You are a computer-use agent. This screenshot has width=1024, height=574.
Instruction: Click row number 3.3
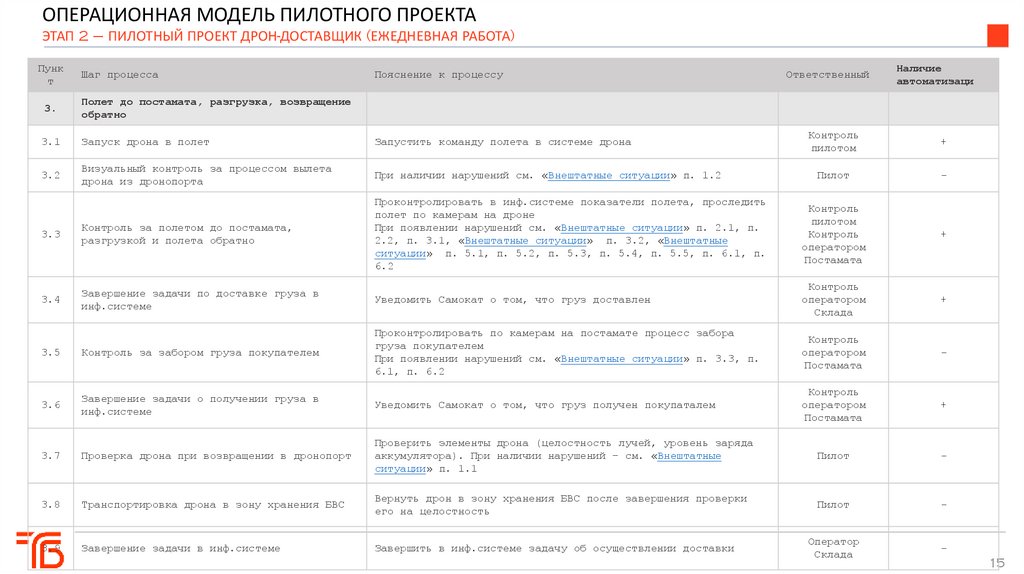click(x=50, y=234)
